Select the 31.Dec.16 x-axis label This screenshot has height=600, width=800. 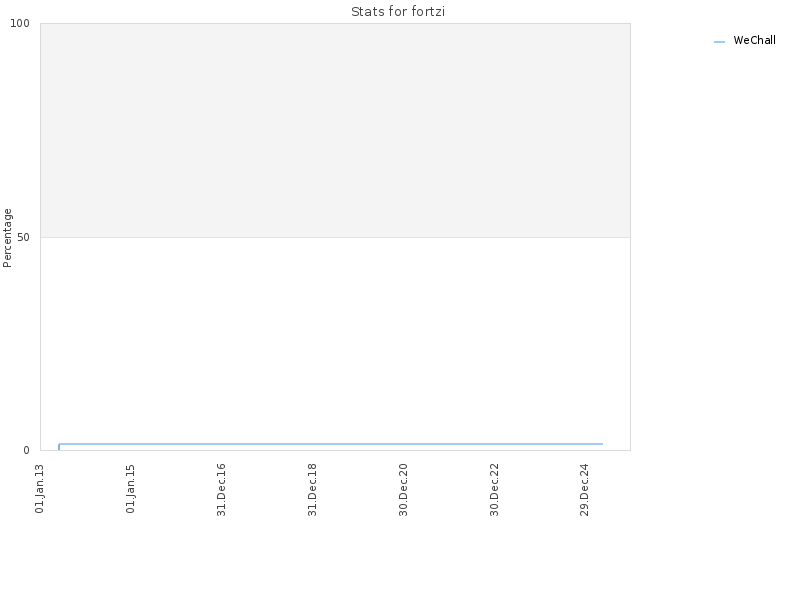pos(221,489)
